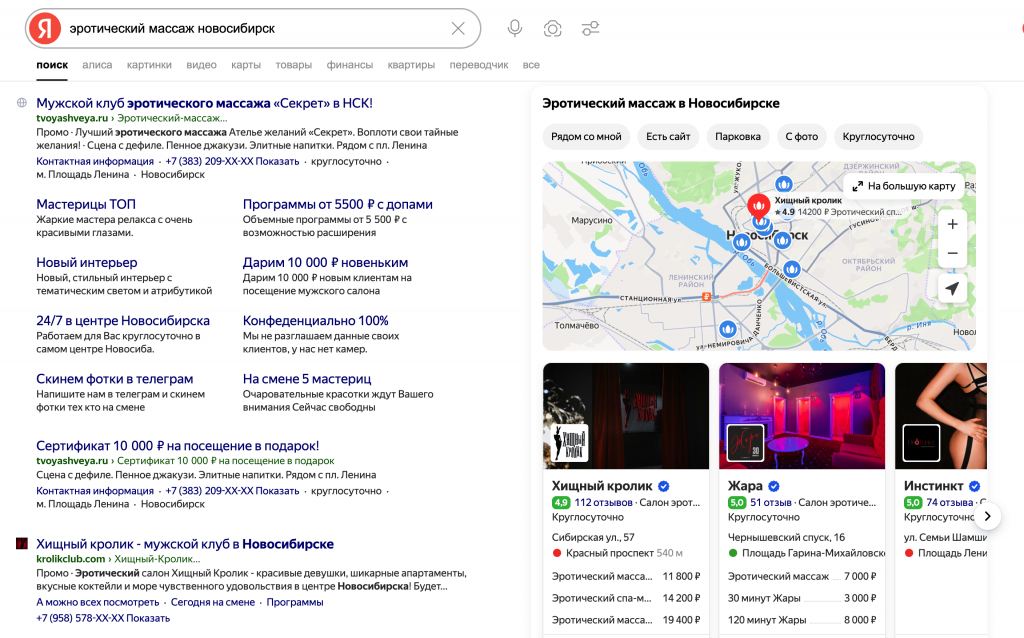Clear the search query with X icon
This screenshot has width=1024, height=638.
(x=458, y=28)
